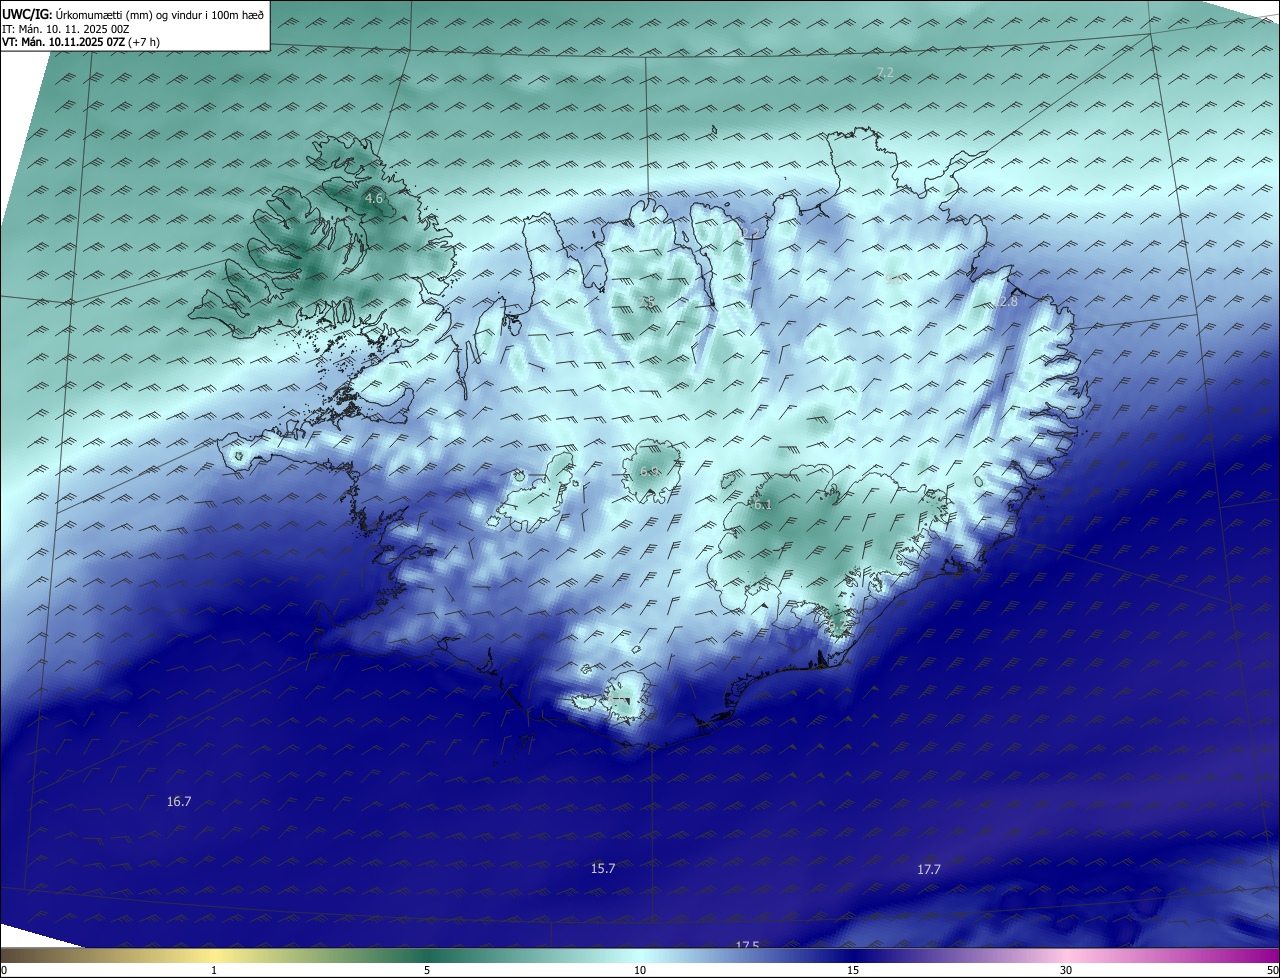Click the 6.9 value label on the map
1280x978 pixels.
(x=650, y=471)
